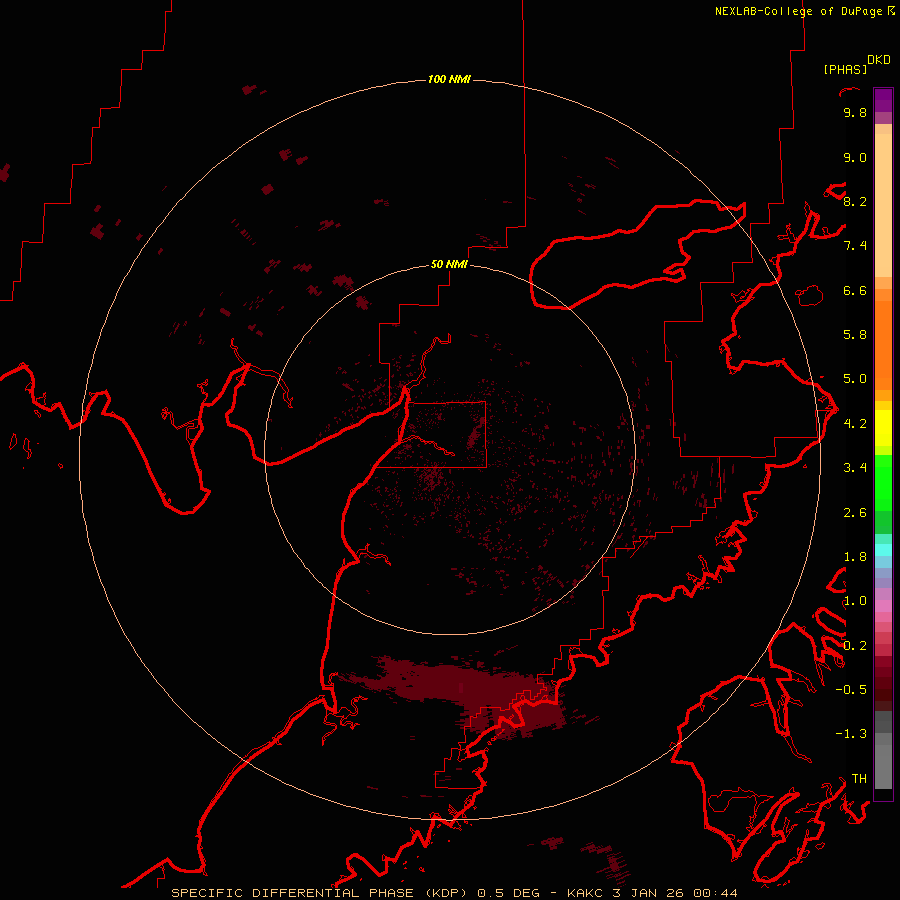The width and height of the screenshot is (900, 900).
Task: Click the cyan segment of the color bar
Action: (883, 550)
